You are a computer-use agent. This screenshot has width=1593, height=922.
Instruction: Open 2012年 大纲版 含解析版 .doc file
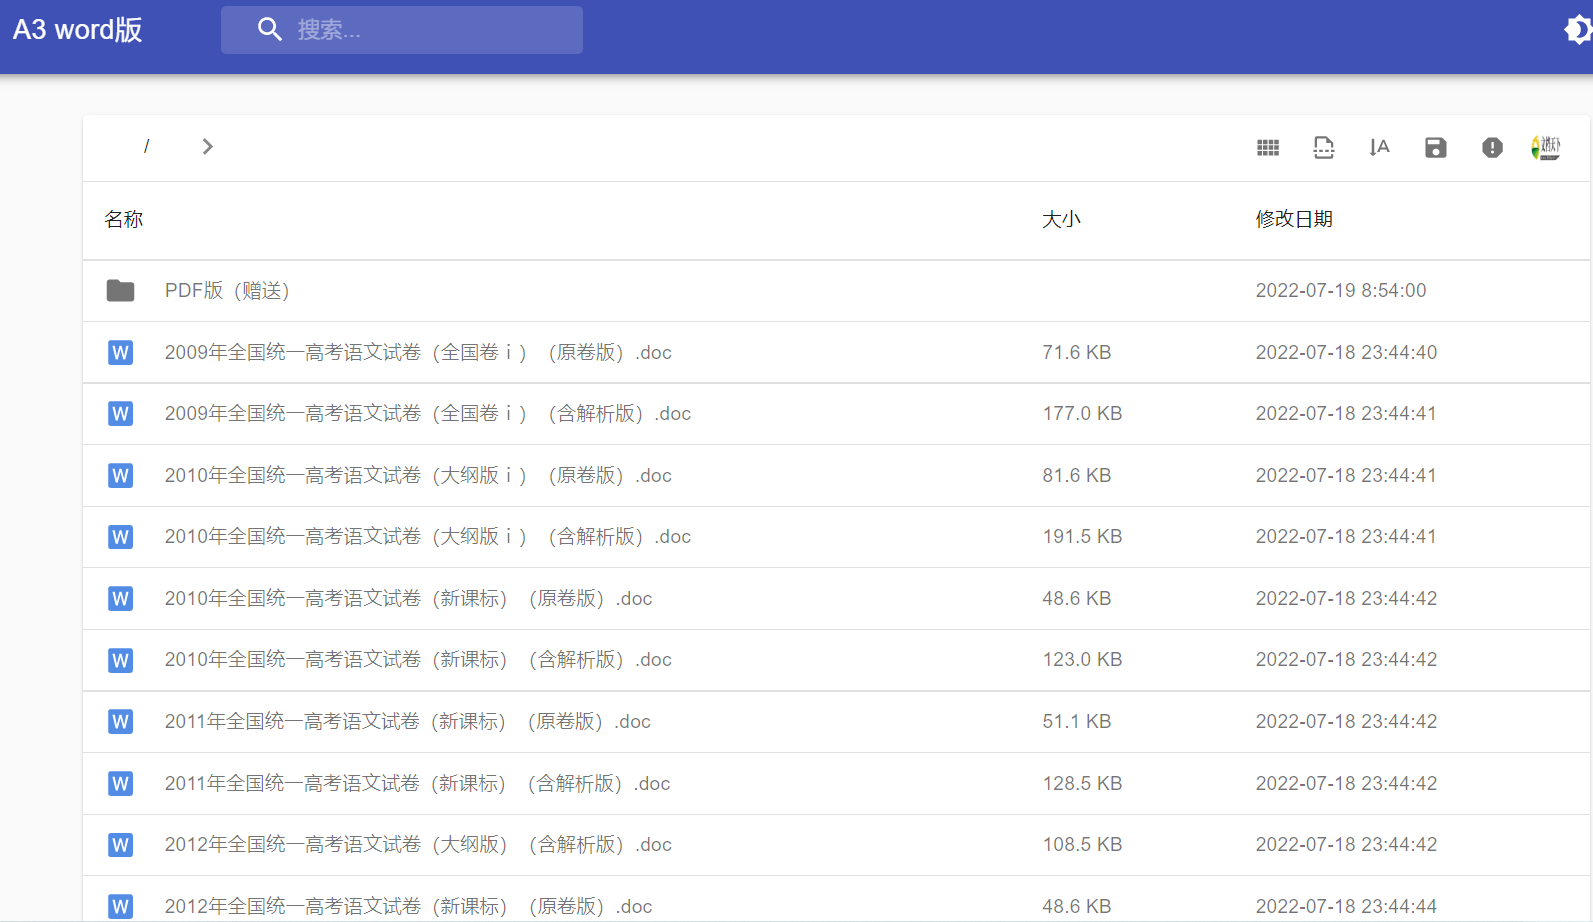pyautogui.click(x=418, y=845)
